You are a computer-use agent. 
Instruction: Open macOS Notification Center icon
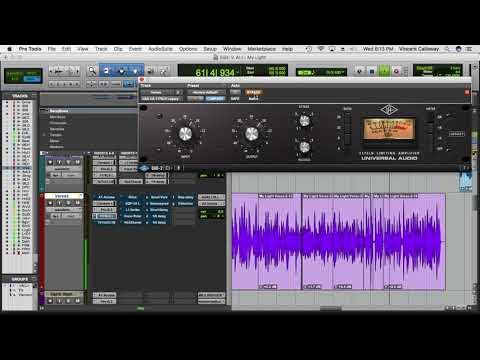(x=469, y=49)
